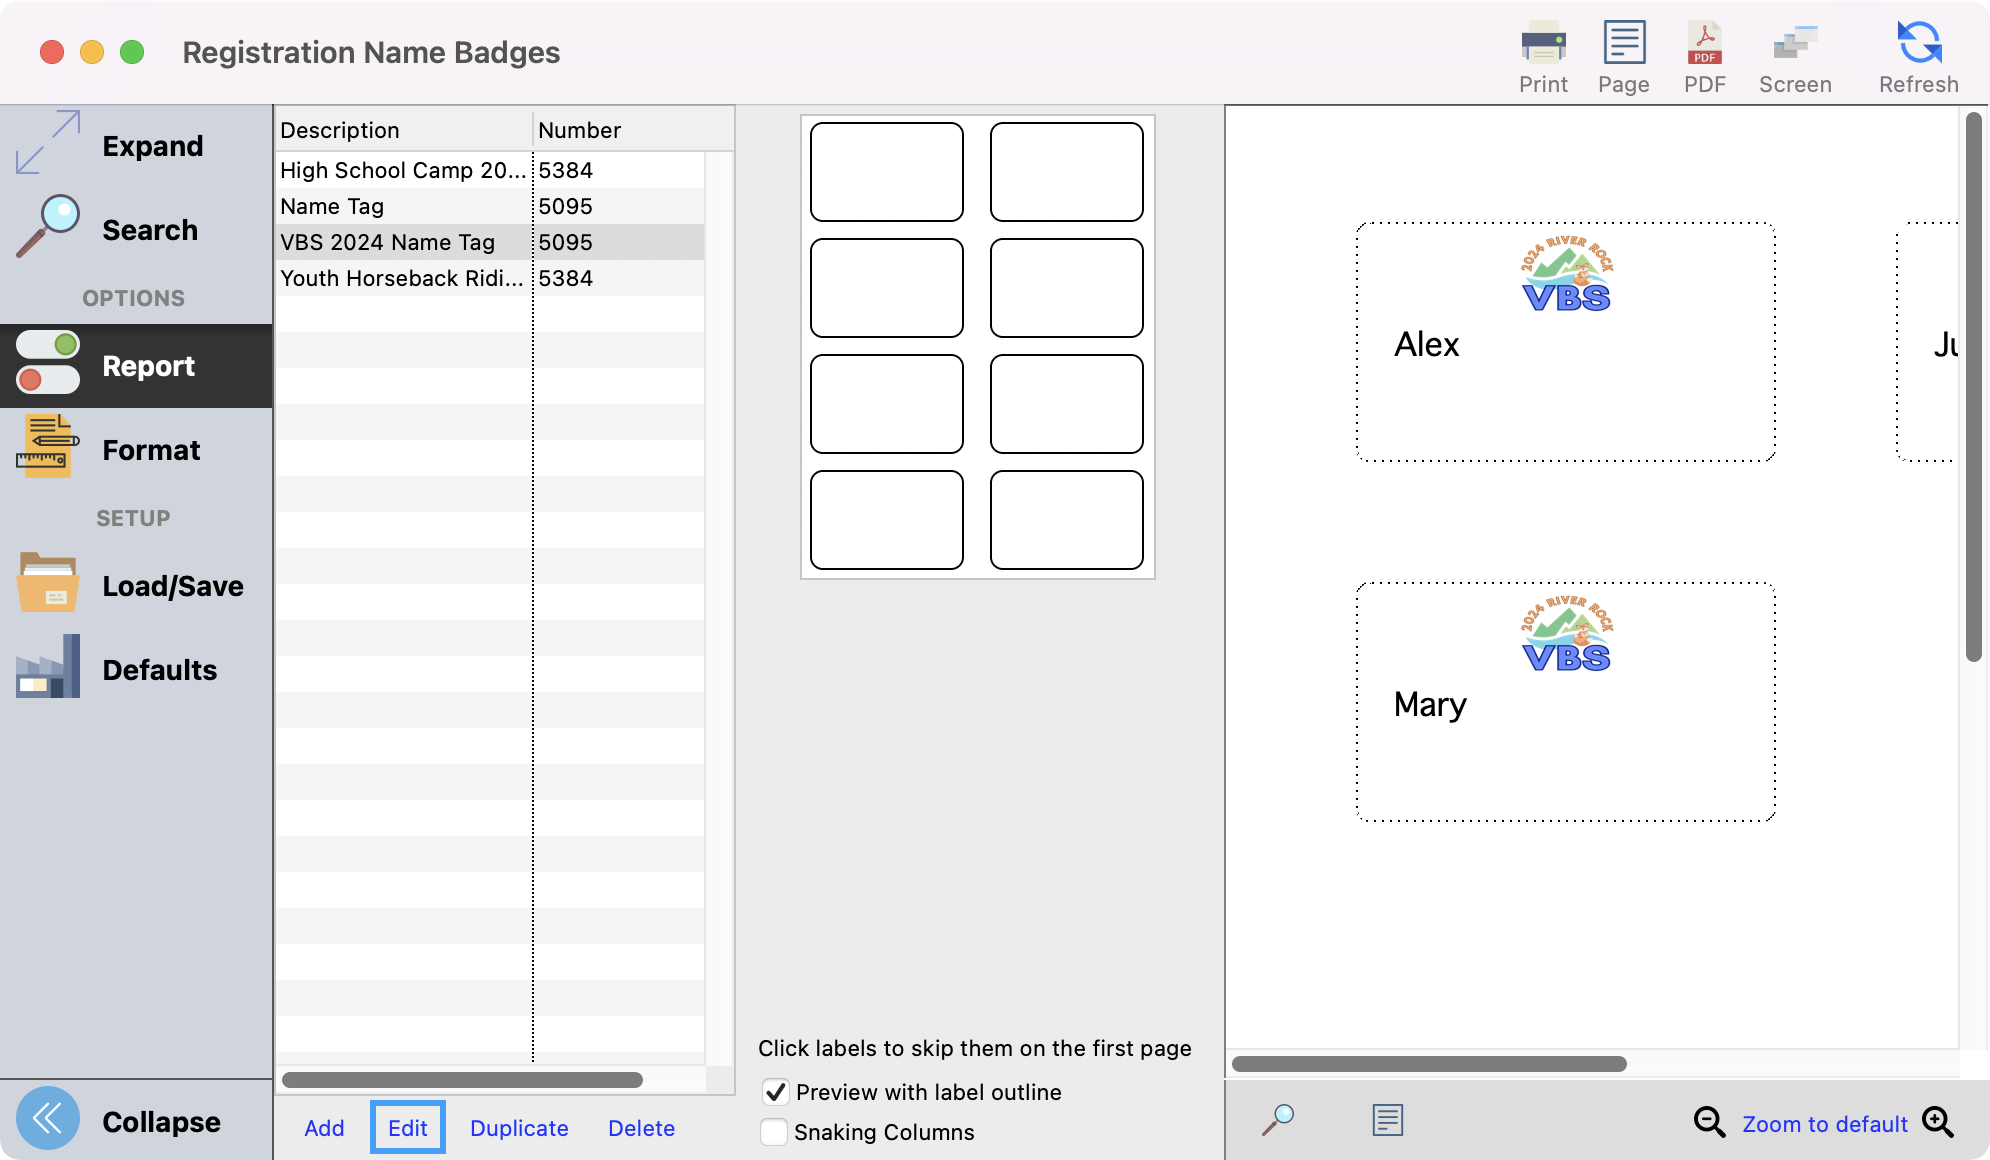Click the zoom out magnifier icon
1990x1160 pixels.
coord(1709,1122)
